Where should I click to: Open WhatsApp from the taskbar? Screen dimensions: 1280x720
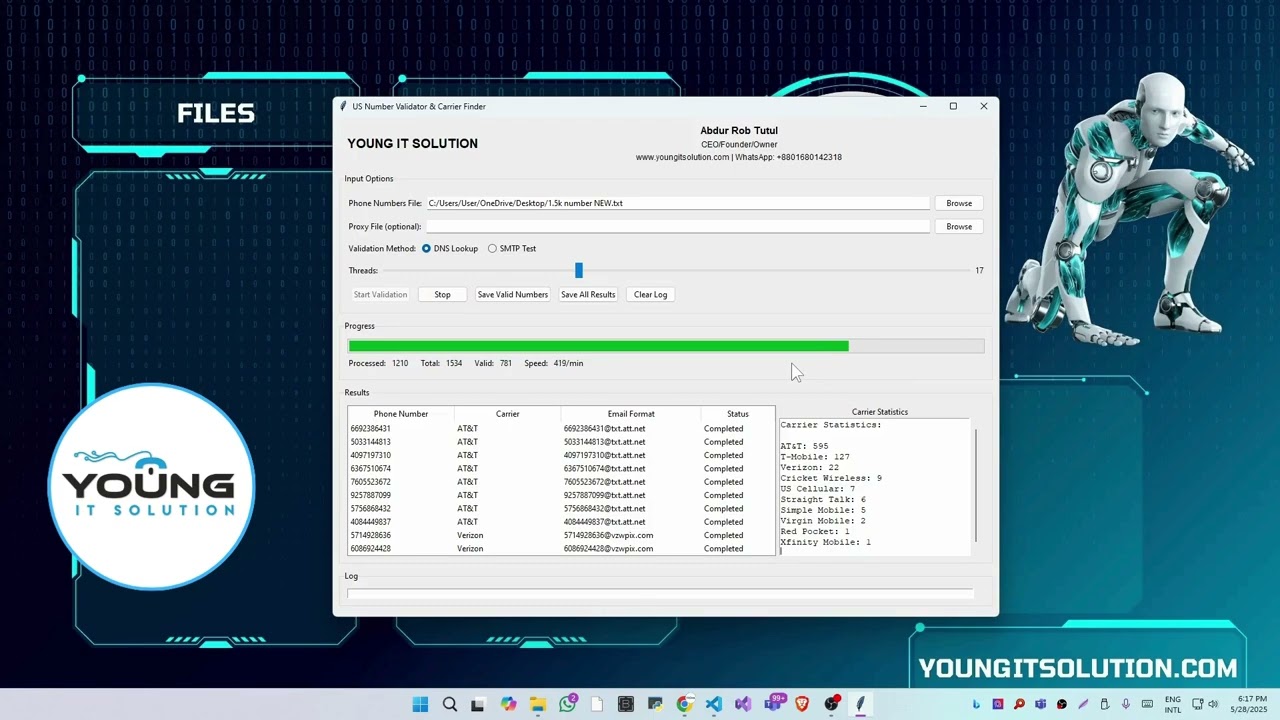pos(567,704)
